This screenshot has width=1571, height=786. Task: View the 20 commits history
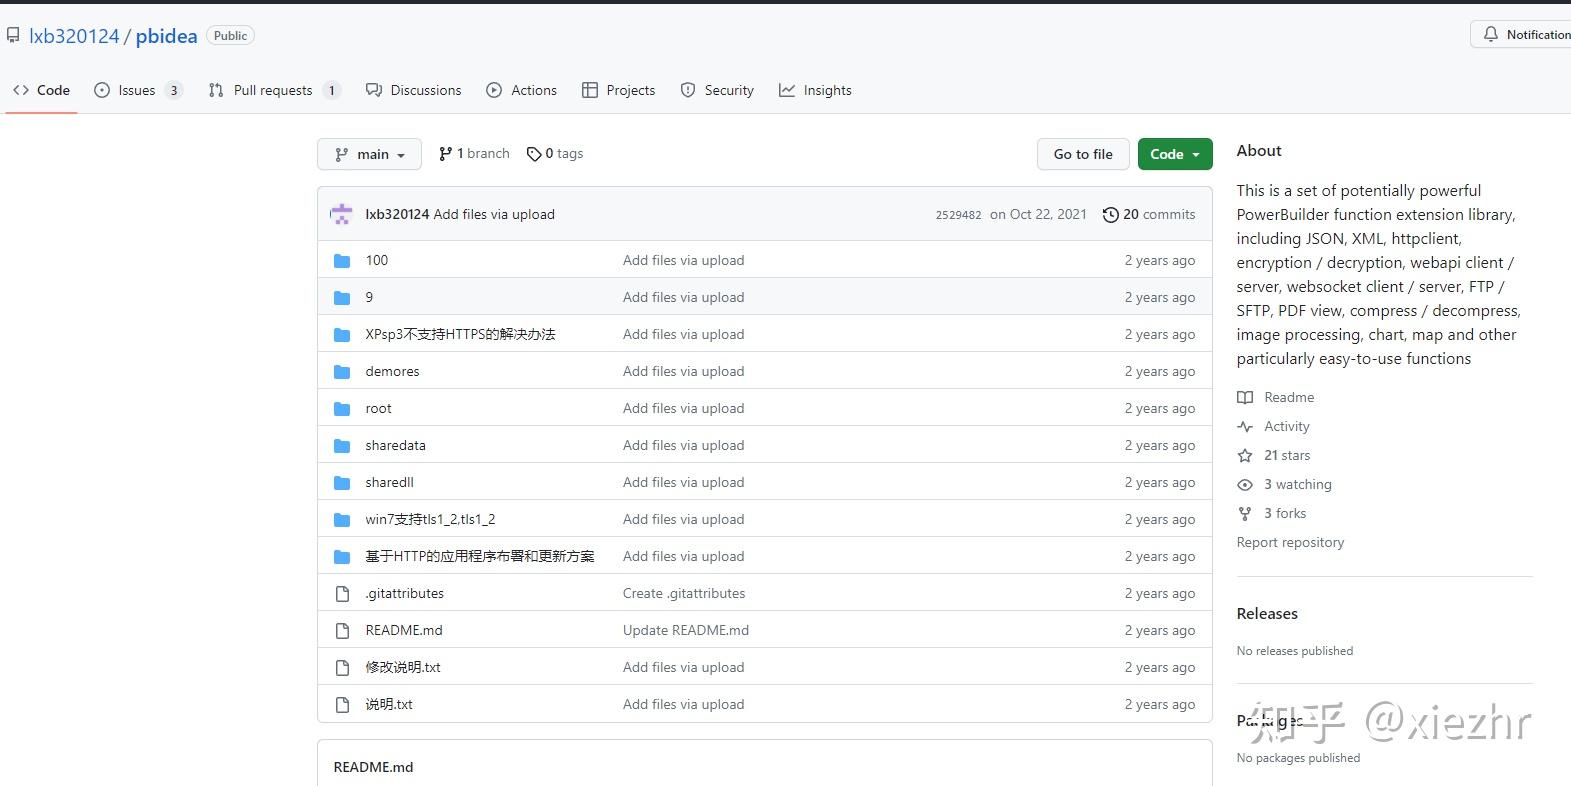(1149, 214)
